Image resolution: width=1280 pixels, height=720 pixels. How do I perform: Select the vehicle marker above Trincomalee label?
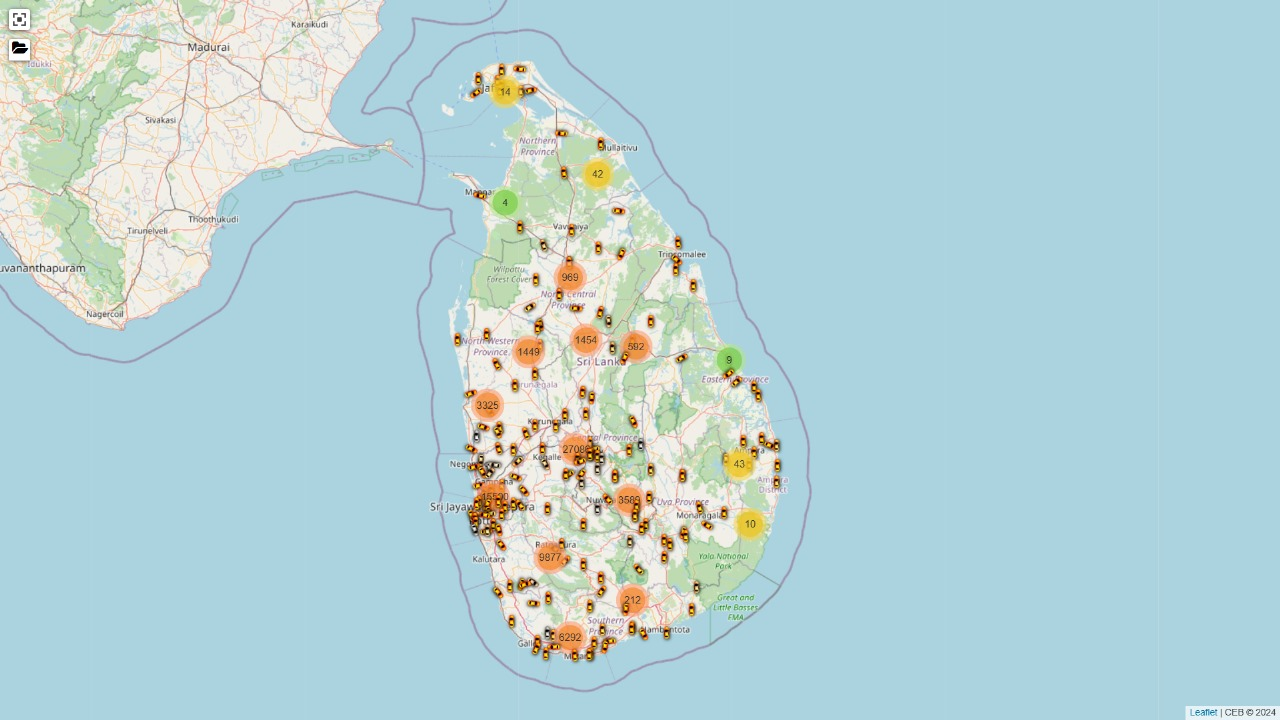click(x=678, y=242)
